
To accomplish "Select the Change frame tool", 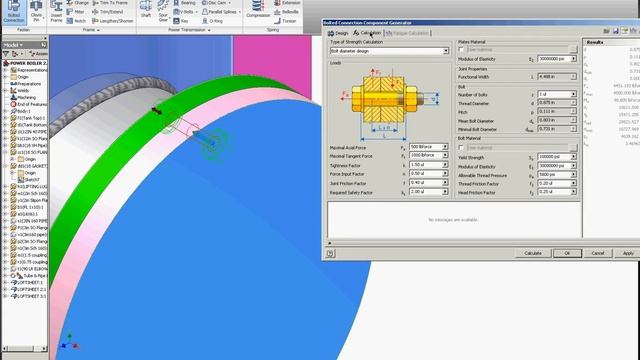I will [77, 3].
